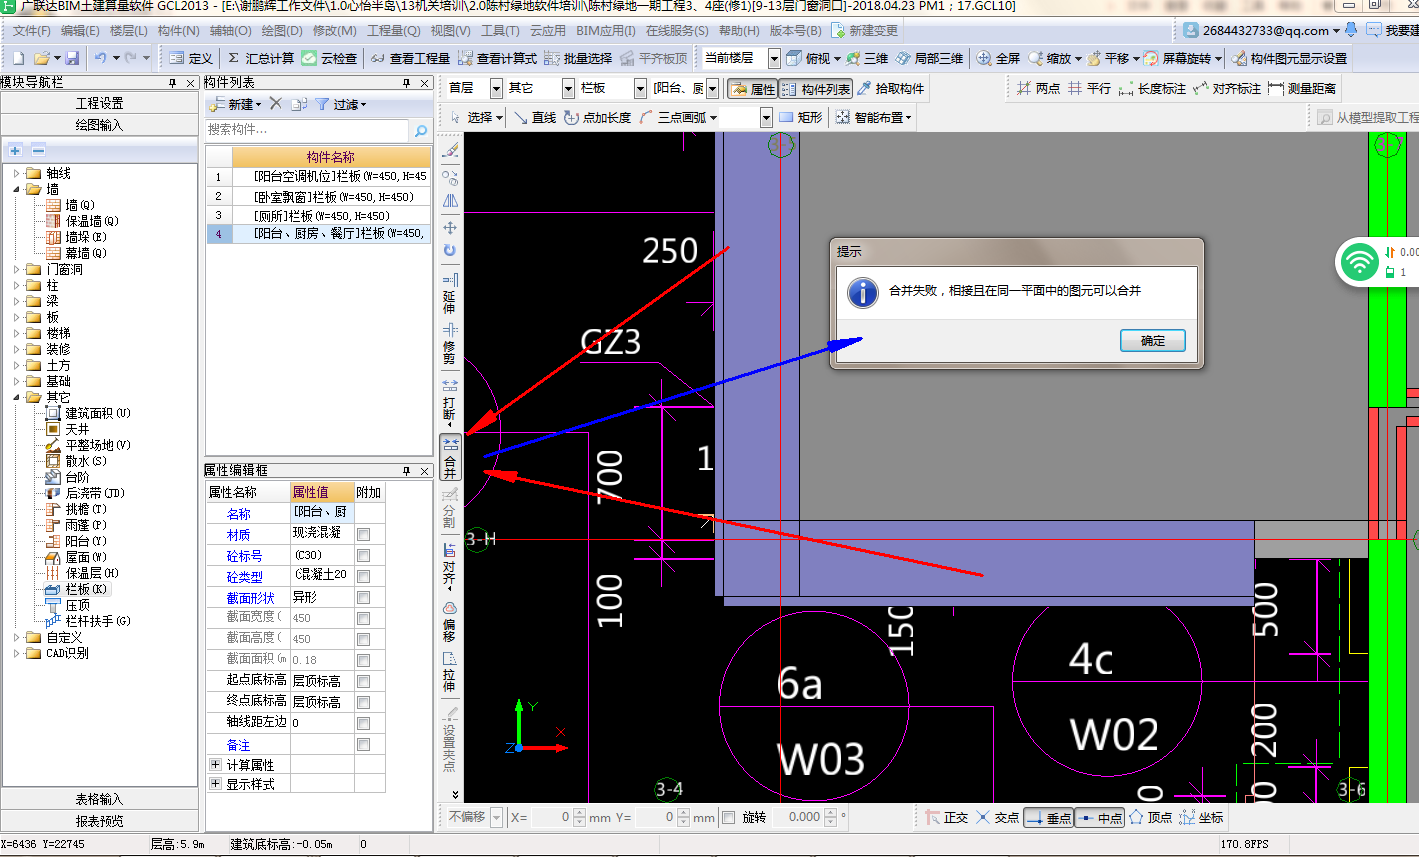The height and width of the screenshot is (857, 1419).
Task: Select the 平行 parallel axis tool
Action: [x=1089, y=89]
